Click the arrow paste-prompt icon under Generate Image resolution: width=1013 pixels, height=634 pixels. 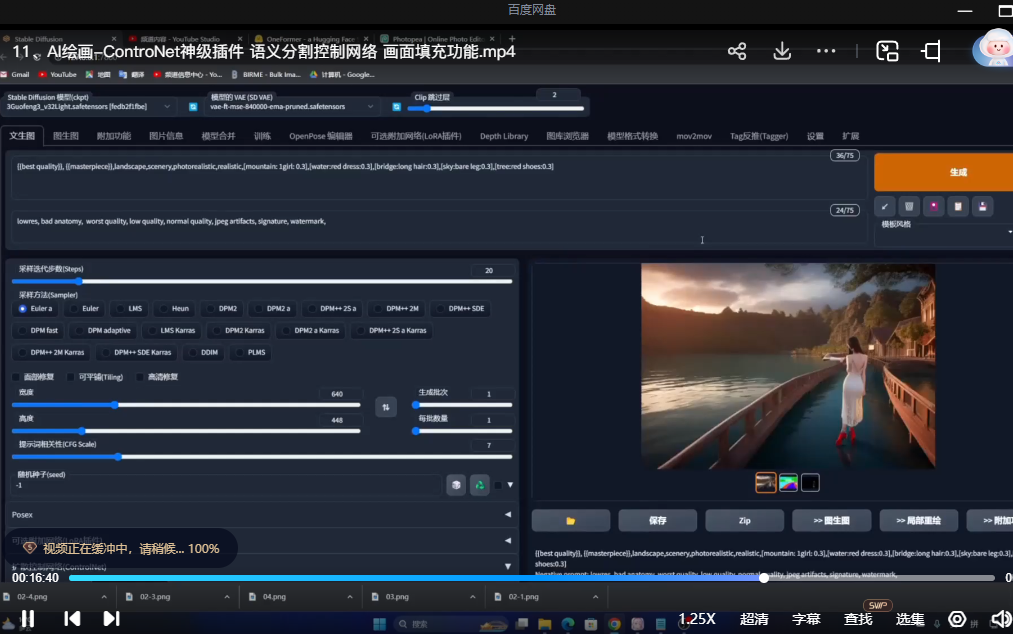tap(884, 206)
